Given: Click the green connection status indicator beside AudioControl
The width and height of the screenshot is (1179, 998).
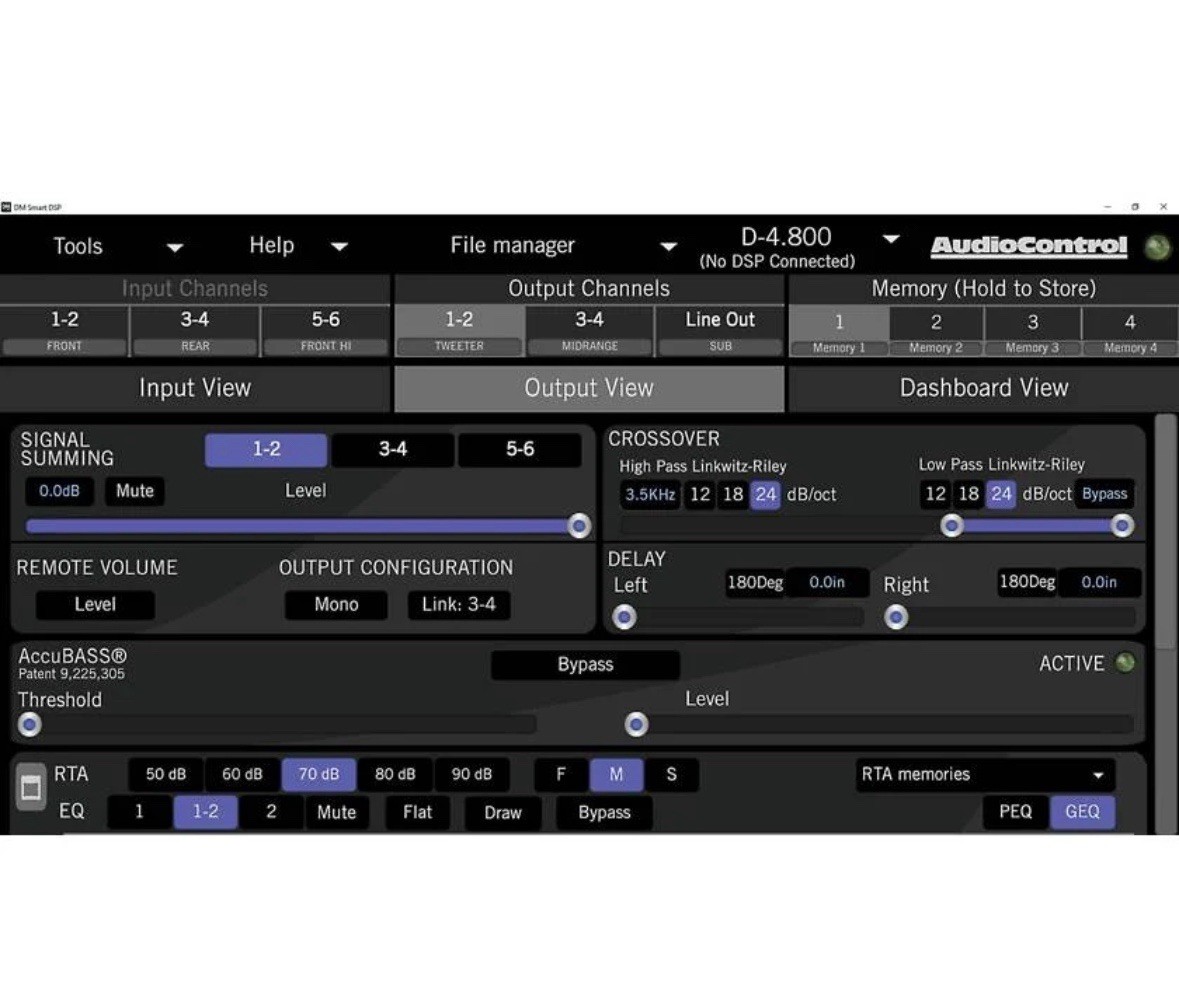Looking at the screenshot, I should (x=1157, y=247).
